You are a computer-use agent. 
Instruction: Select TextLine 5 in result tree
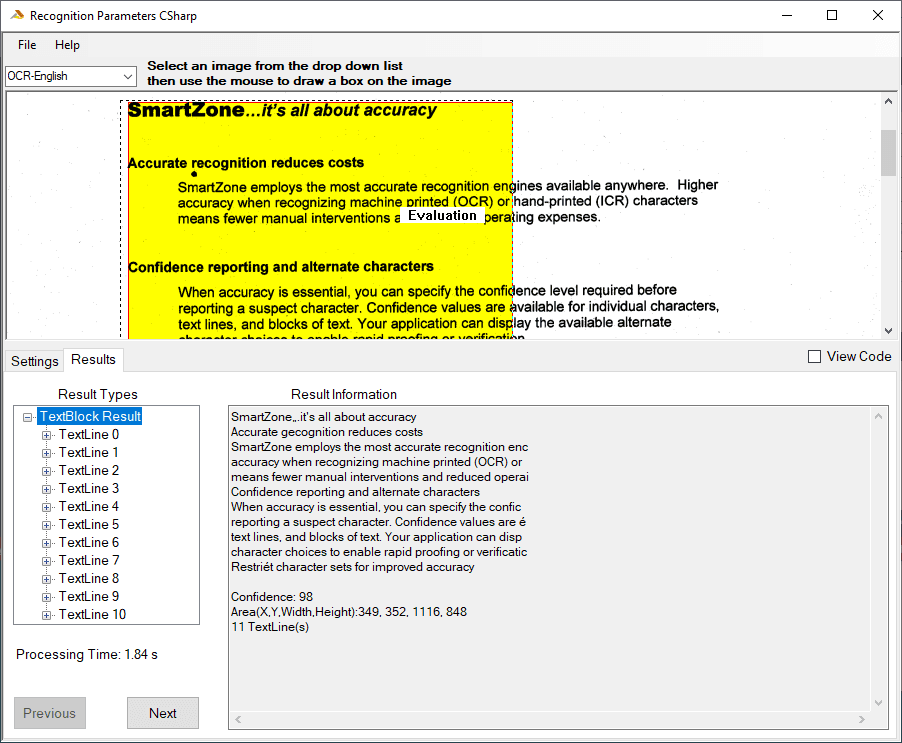point(89,524)
